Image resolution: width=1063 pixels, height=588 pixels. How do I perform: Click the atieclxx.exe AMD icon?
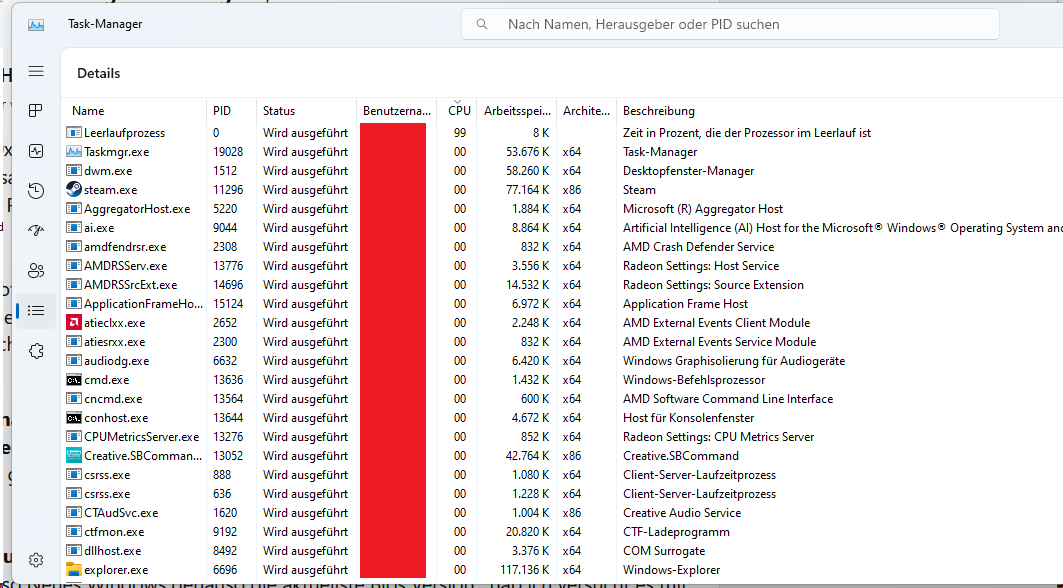click(x=74, y=323)
